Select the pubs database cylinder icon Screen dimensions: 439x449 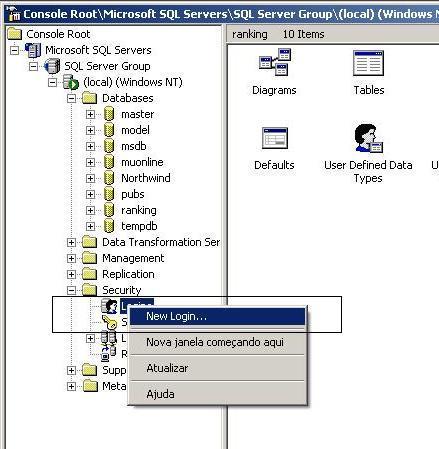109,194
